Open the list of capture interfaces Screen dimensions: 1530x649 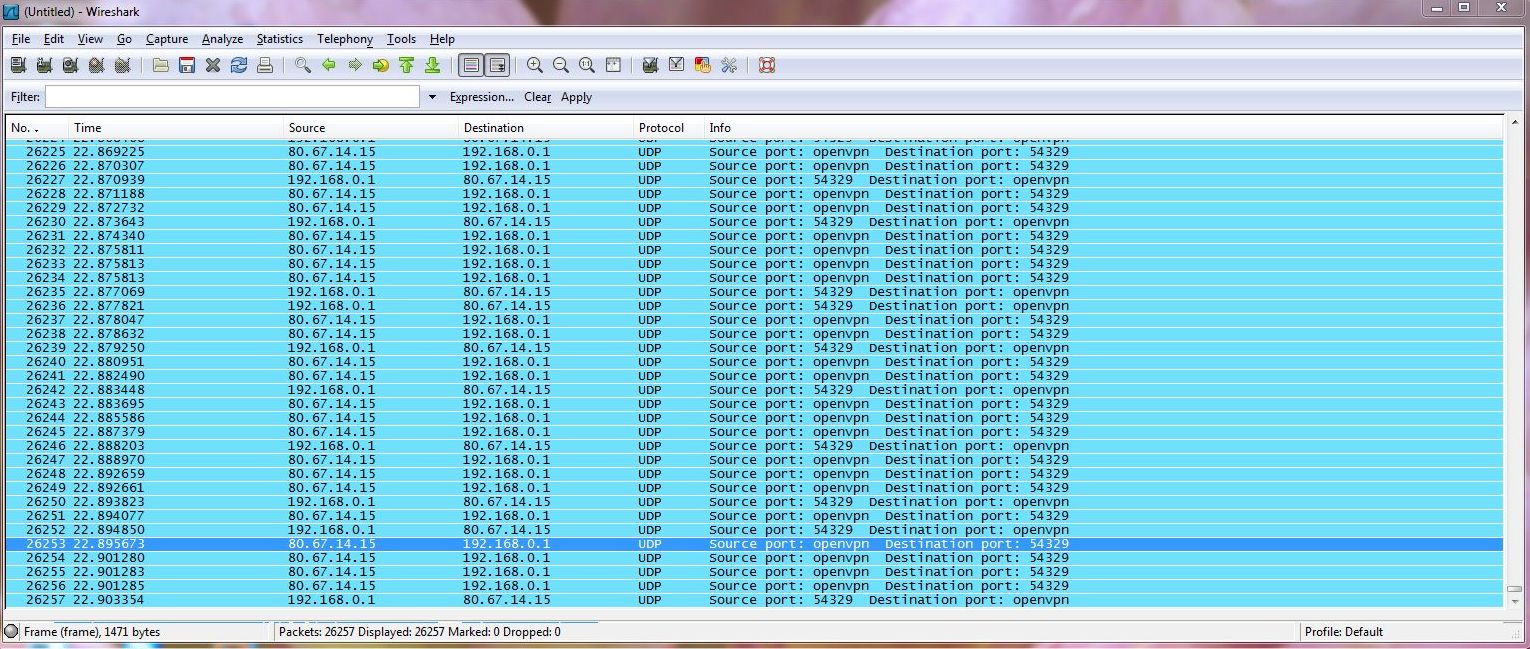coord(18,65)
